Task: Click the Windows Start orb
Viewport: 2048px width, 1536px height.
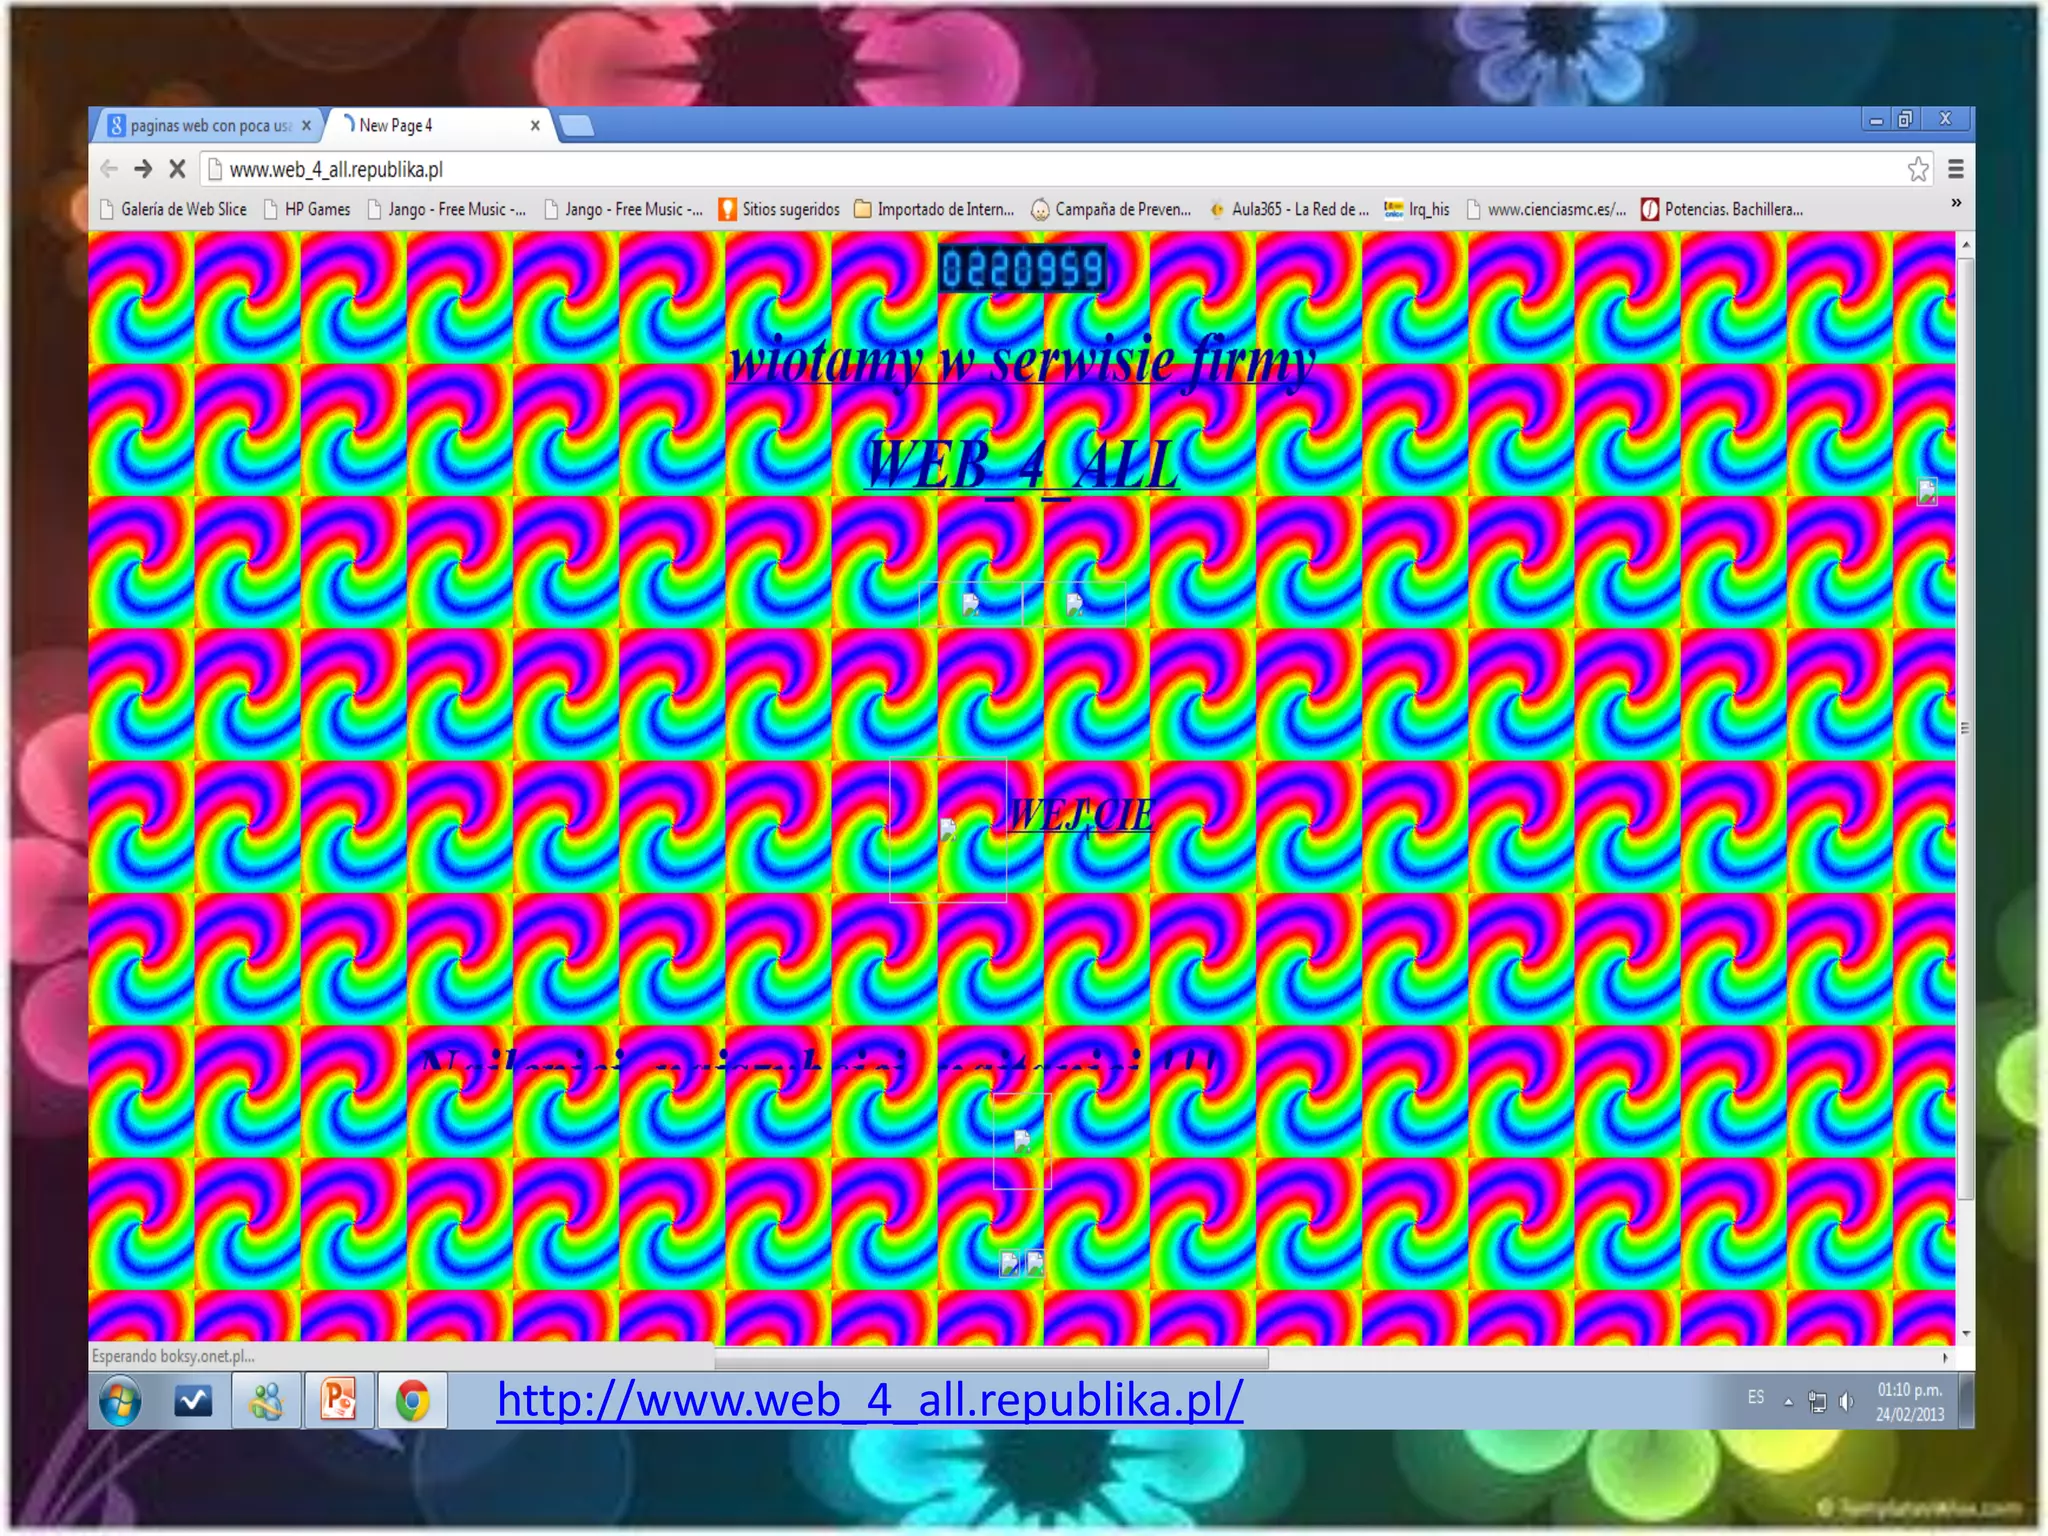Action: click(x=120, y=1400)
